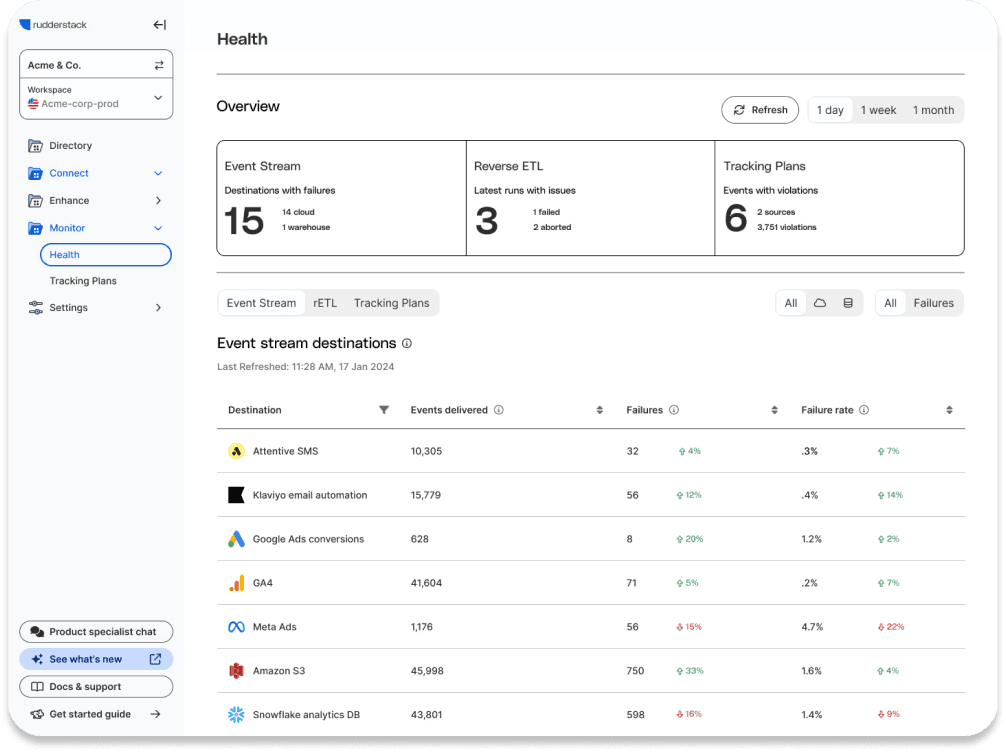This screenshot has width=1006, height=752.
Task: Click info icon next to Event stream destinations
Action: tap(407, 344)
